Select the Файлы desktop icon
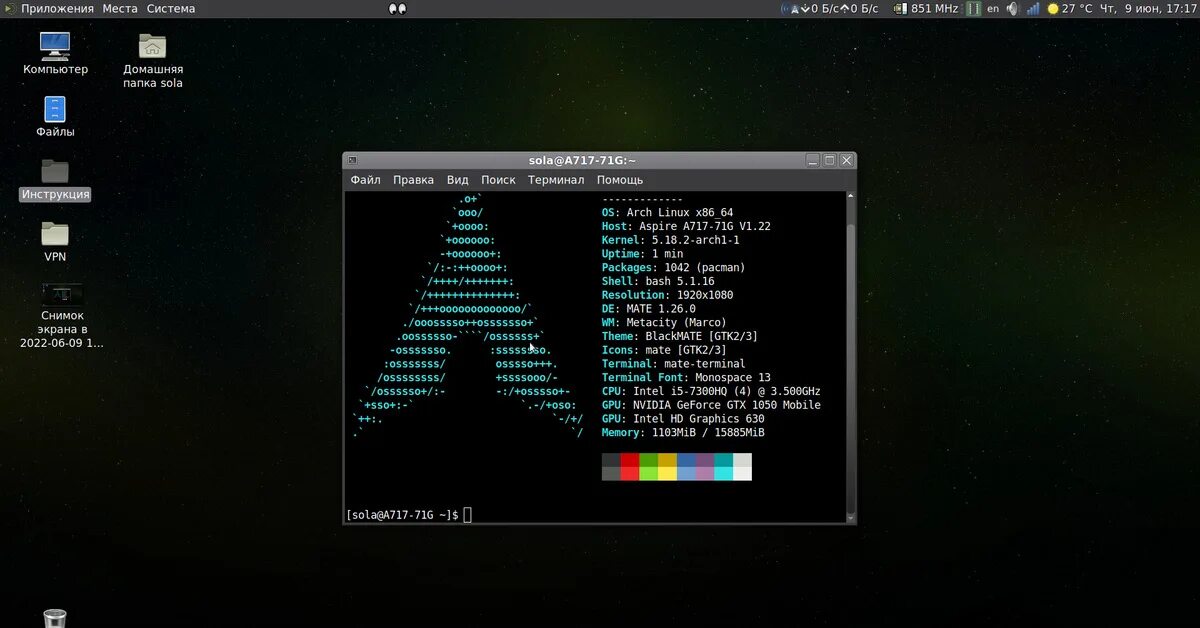Image resolution: width=1200 pixels, height=628 pixels. (x=55, y=117)
